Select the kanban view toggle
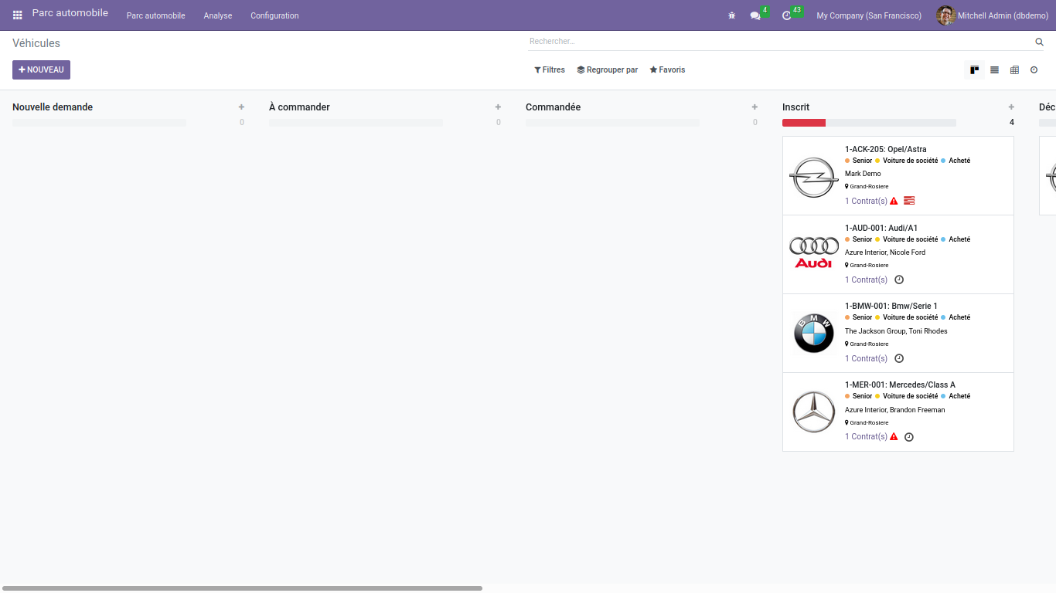 click(974, 70)
